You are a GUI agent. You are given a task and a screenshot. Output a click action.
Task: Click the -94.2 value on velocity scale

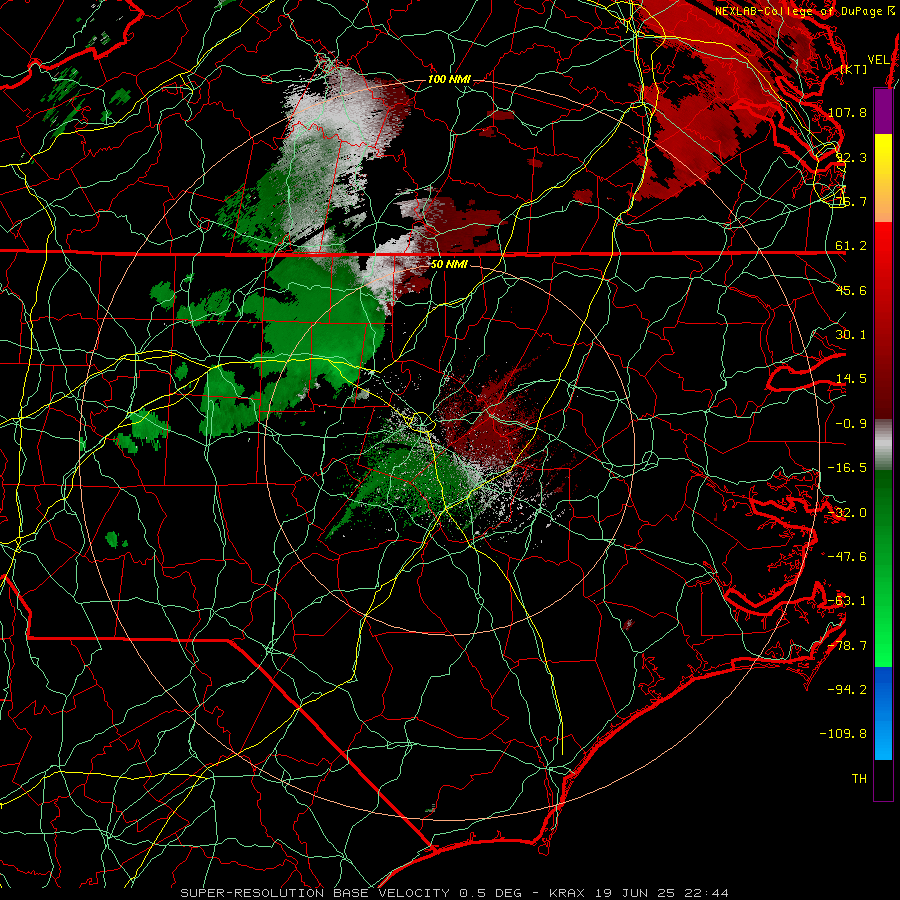(847, 690)
